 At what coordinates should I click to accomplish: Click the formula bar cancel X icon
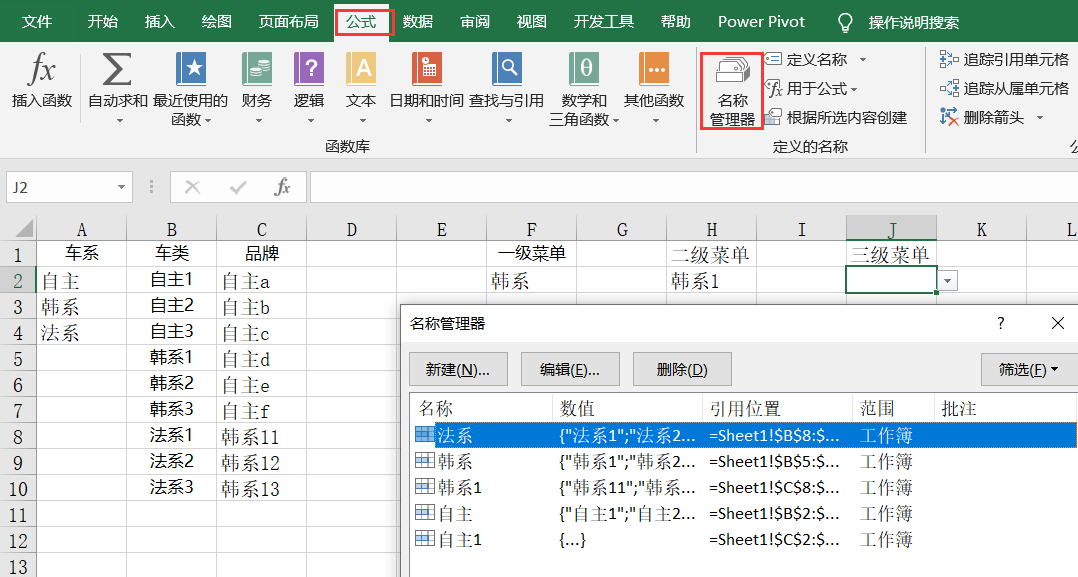click(x=192, y=187)
